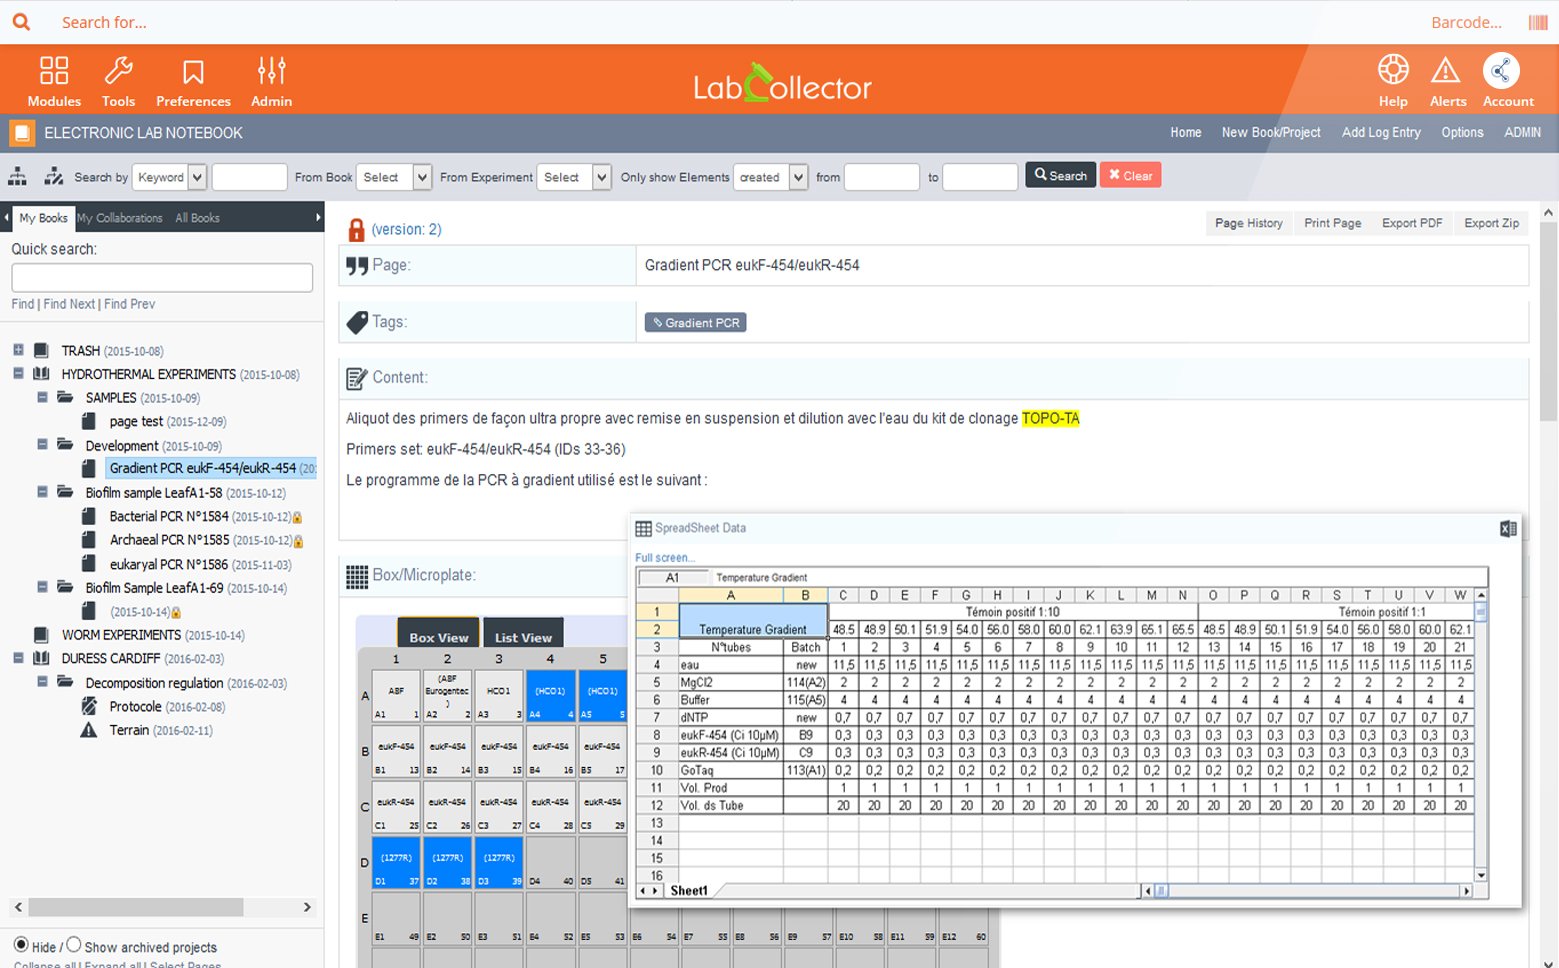Image resolution: width=1559 pixels, height=968 pixels.
Task: Select the Show archived projects radio
Action: (x=73, y=944)
